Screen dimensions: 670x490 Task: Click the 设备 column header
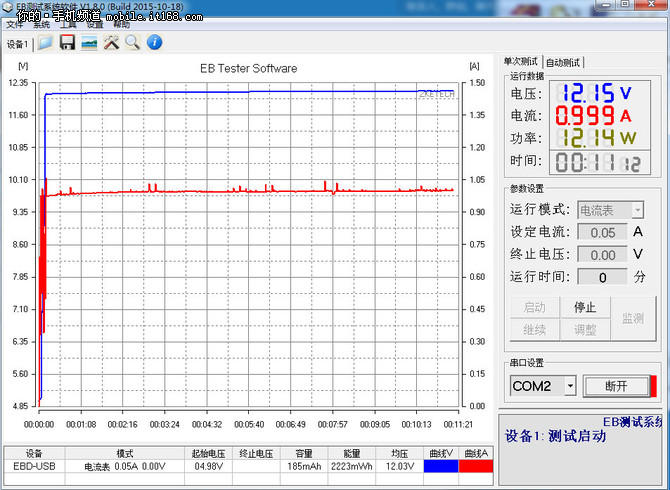tap(34, 453)
